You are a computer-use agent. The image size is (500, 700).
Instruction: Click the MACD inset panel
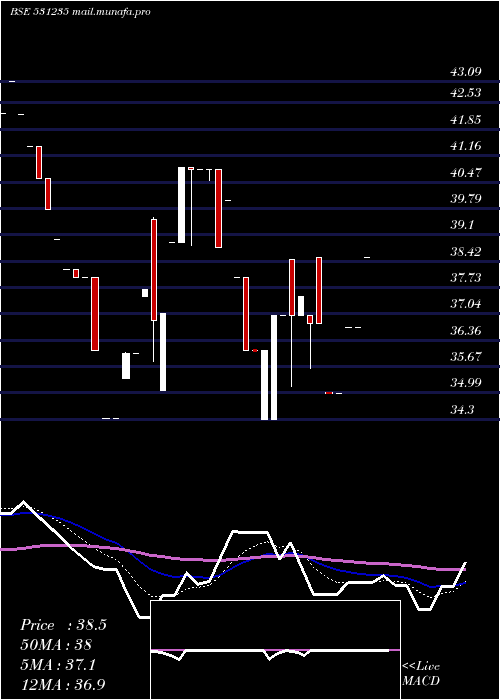275,650
